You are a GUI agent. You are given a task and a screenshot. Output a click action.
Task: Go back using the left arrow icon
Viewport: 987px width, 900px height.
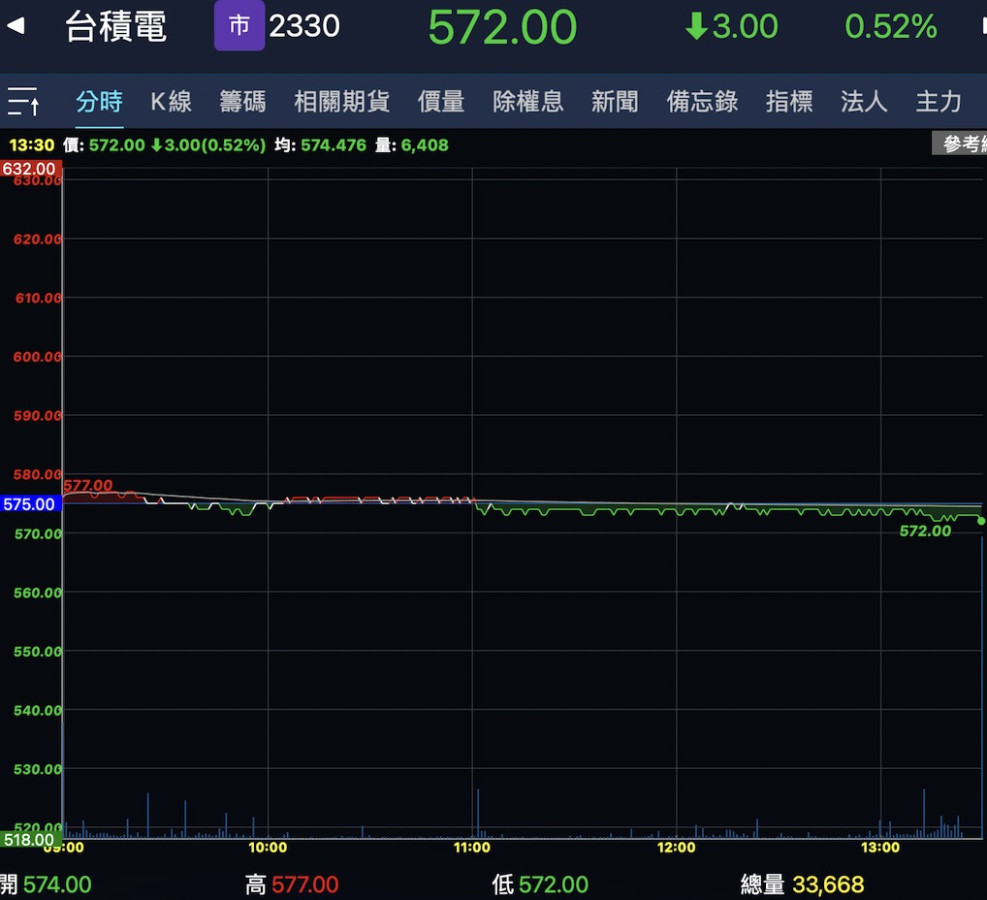(16, 26)
